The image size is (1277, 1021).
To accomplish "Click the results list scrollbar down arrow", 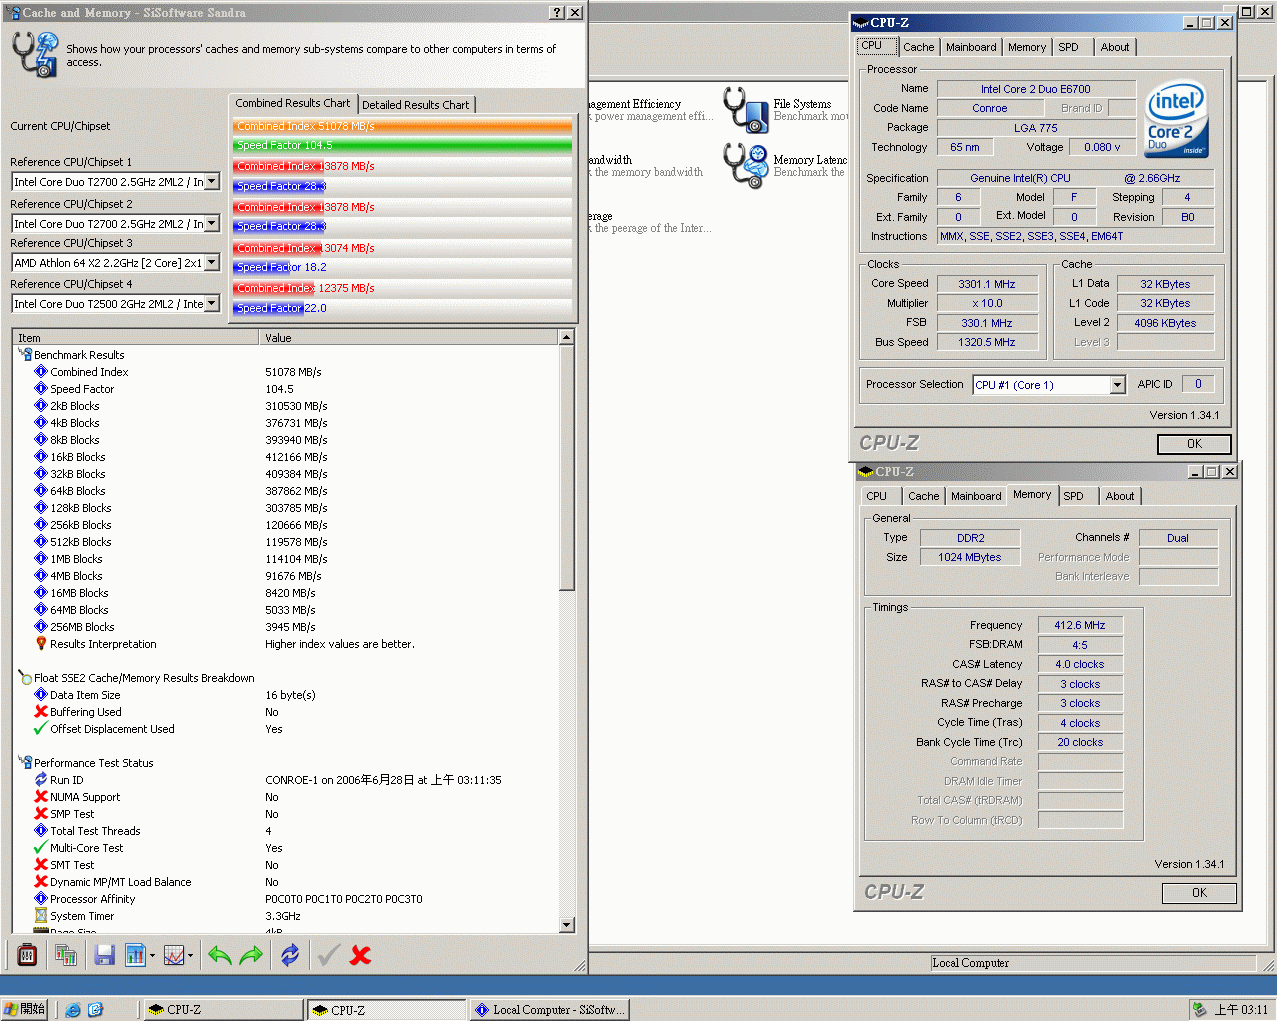I will (567, 925).
